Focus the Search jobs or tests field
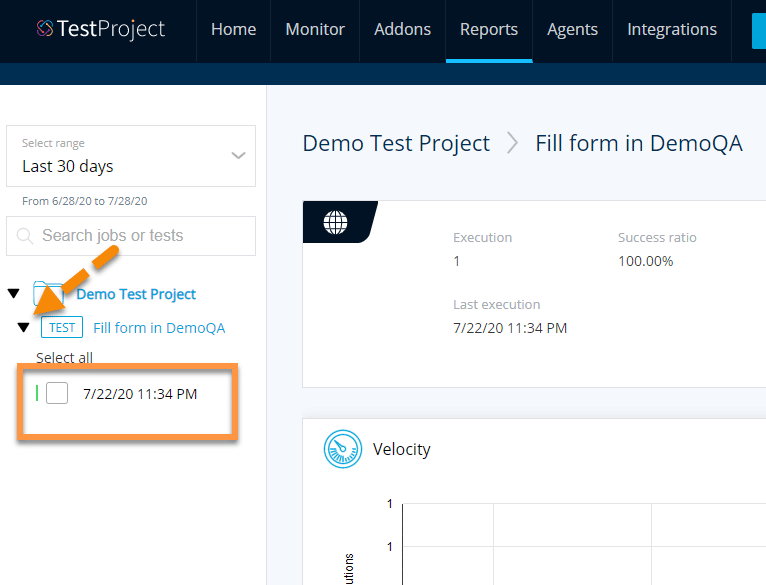Image resolution: width=766 pixels, height=585 pixels. tap(131, 236)
